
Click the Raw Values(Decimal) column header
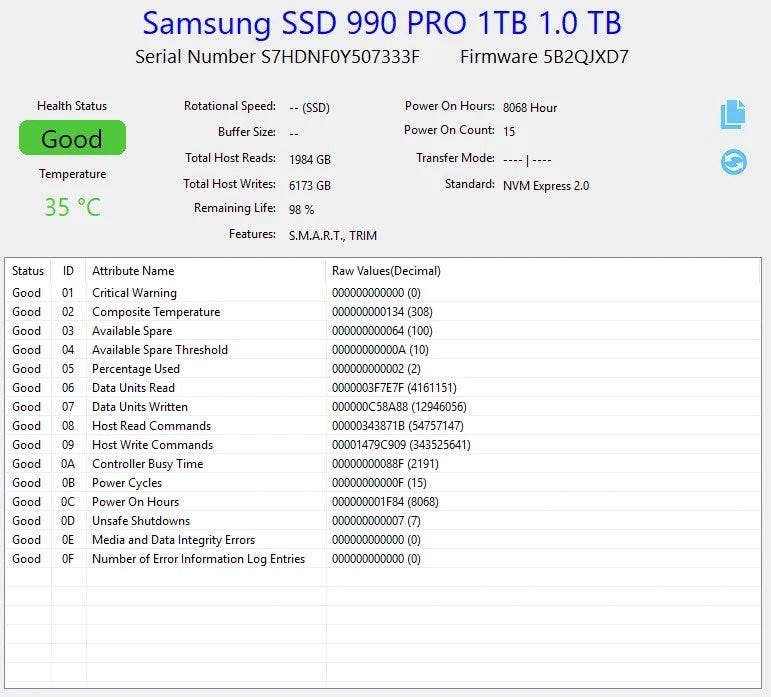pyautogui.click(x=386, y=271)
